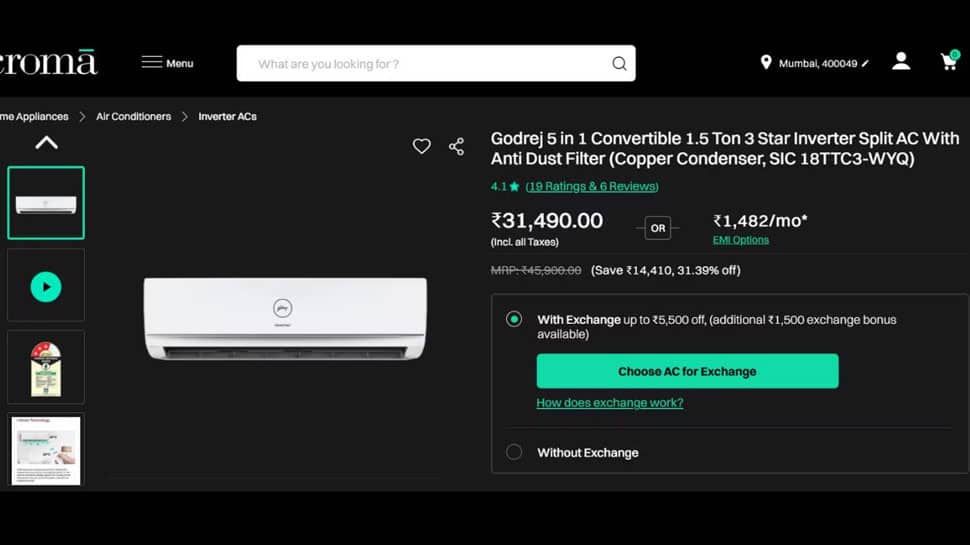
Task: Focus the 'What are you looking for?' search box
Action: [x=436, y=63]
